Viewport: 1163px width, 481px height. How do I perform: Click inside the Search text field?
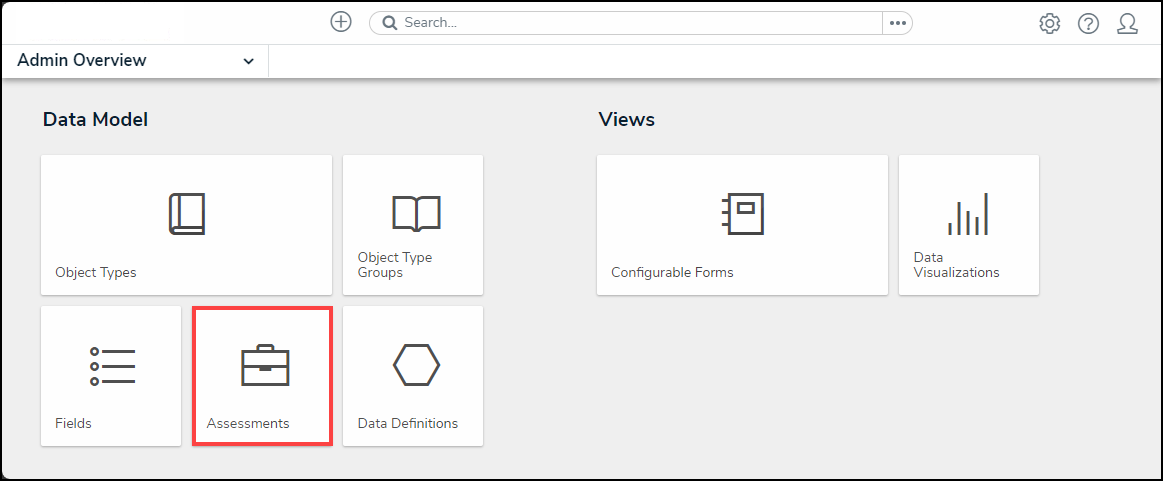630,23
